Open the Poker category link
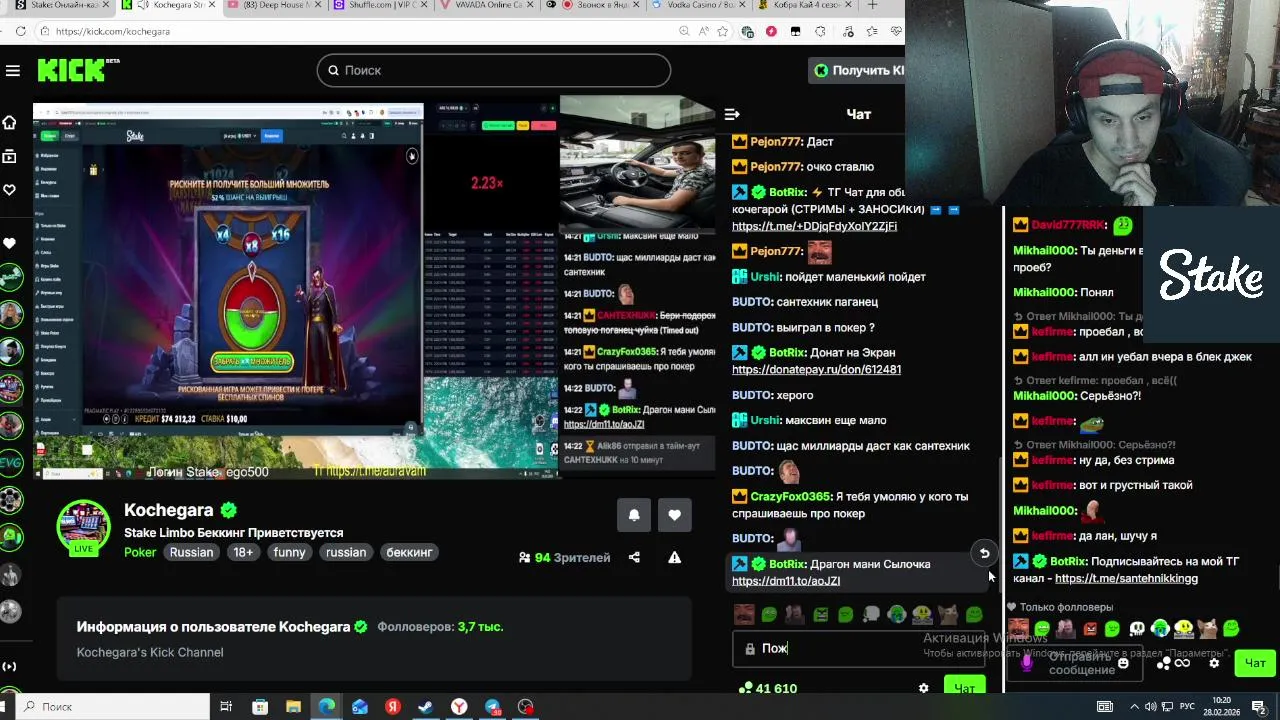The width and height of the screenshot is (1280, 720). [x=140, y=552]
